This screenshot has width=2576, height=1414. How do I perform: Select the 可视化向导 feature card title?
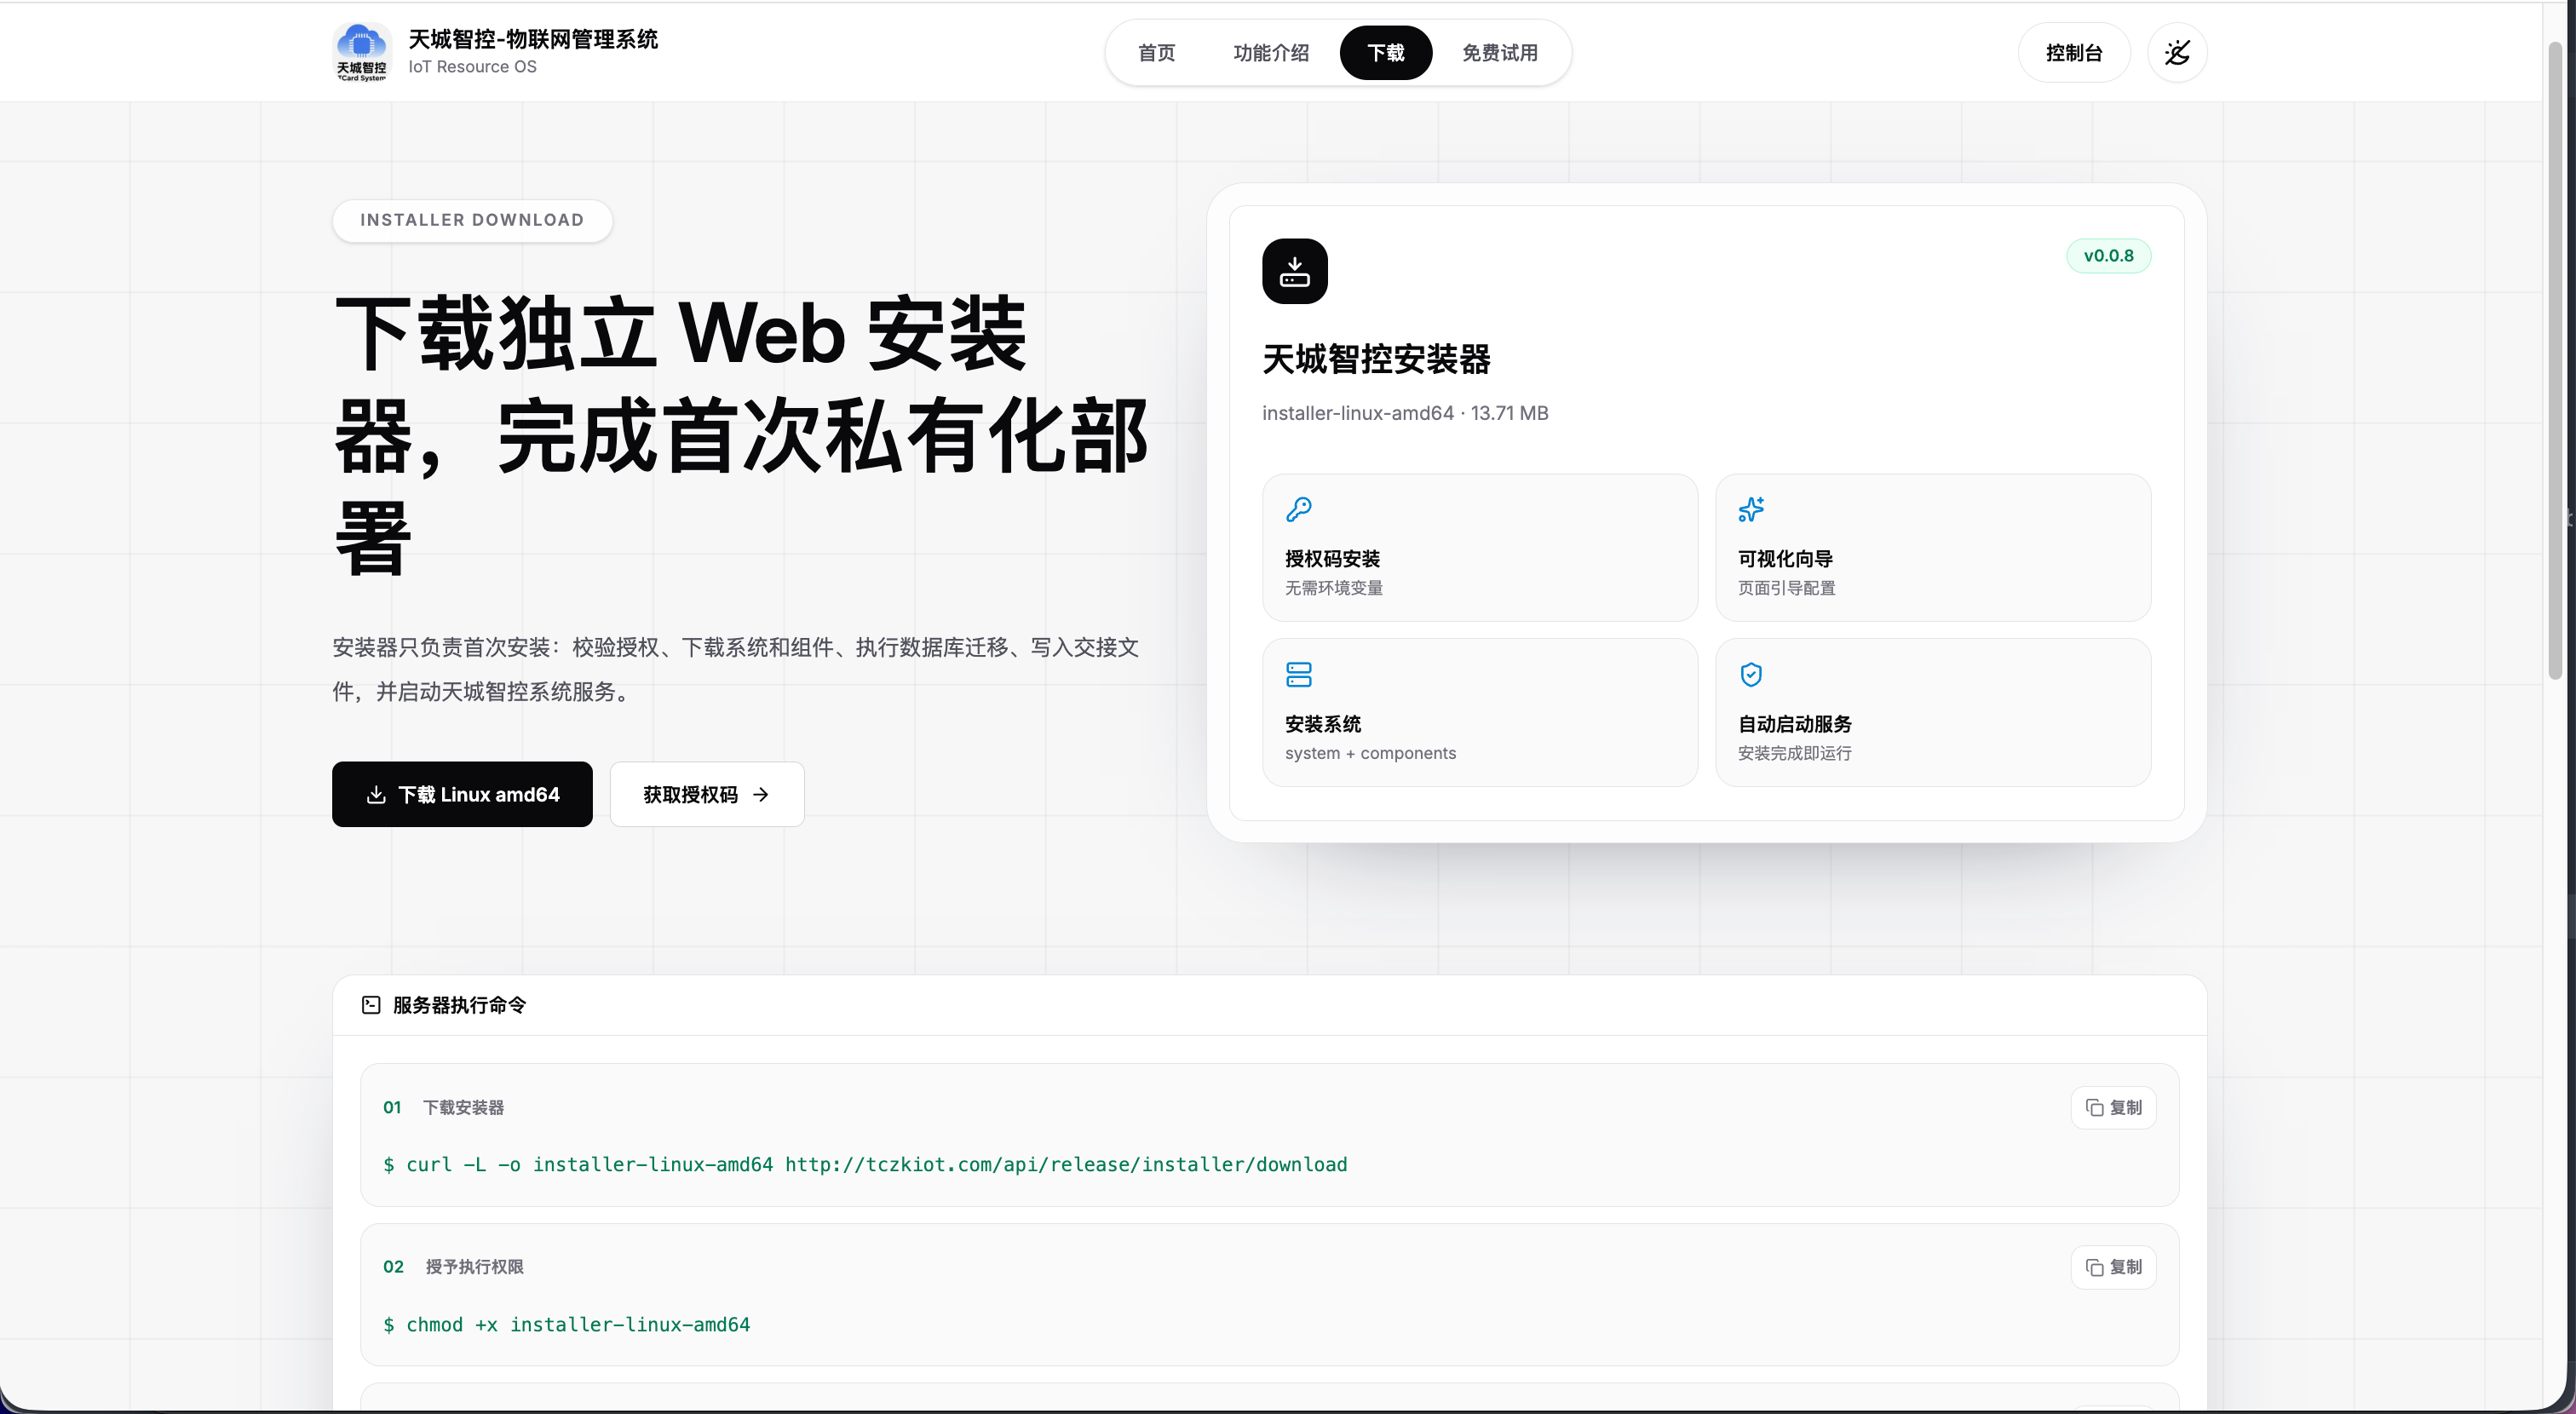(x=1785, y=559)
